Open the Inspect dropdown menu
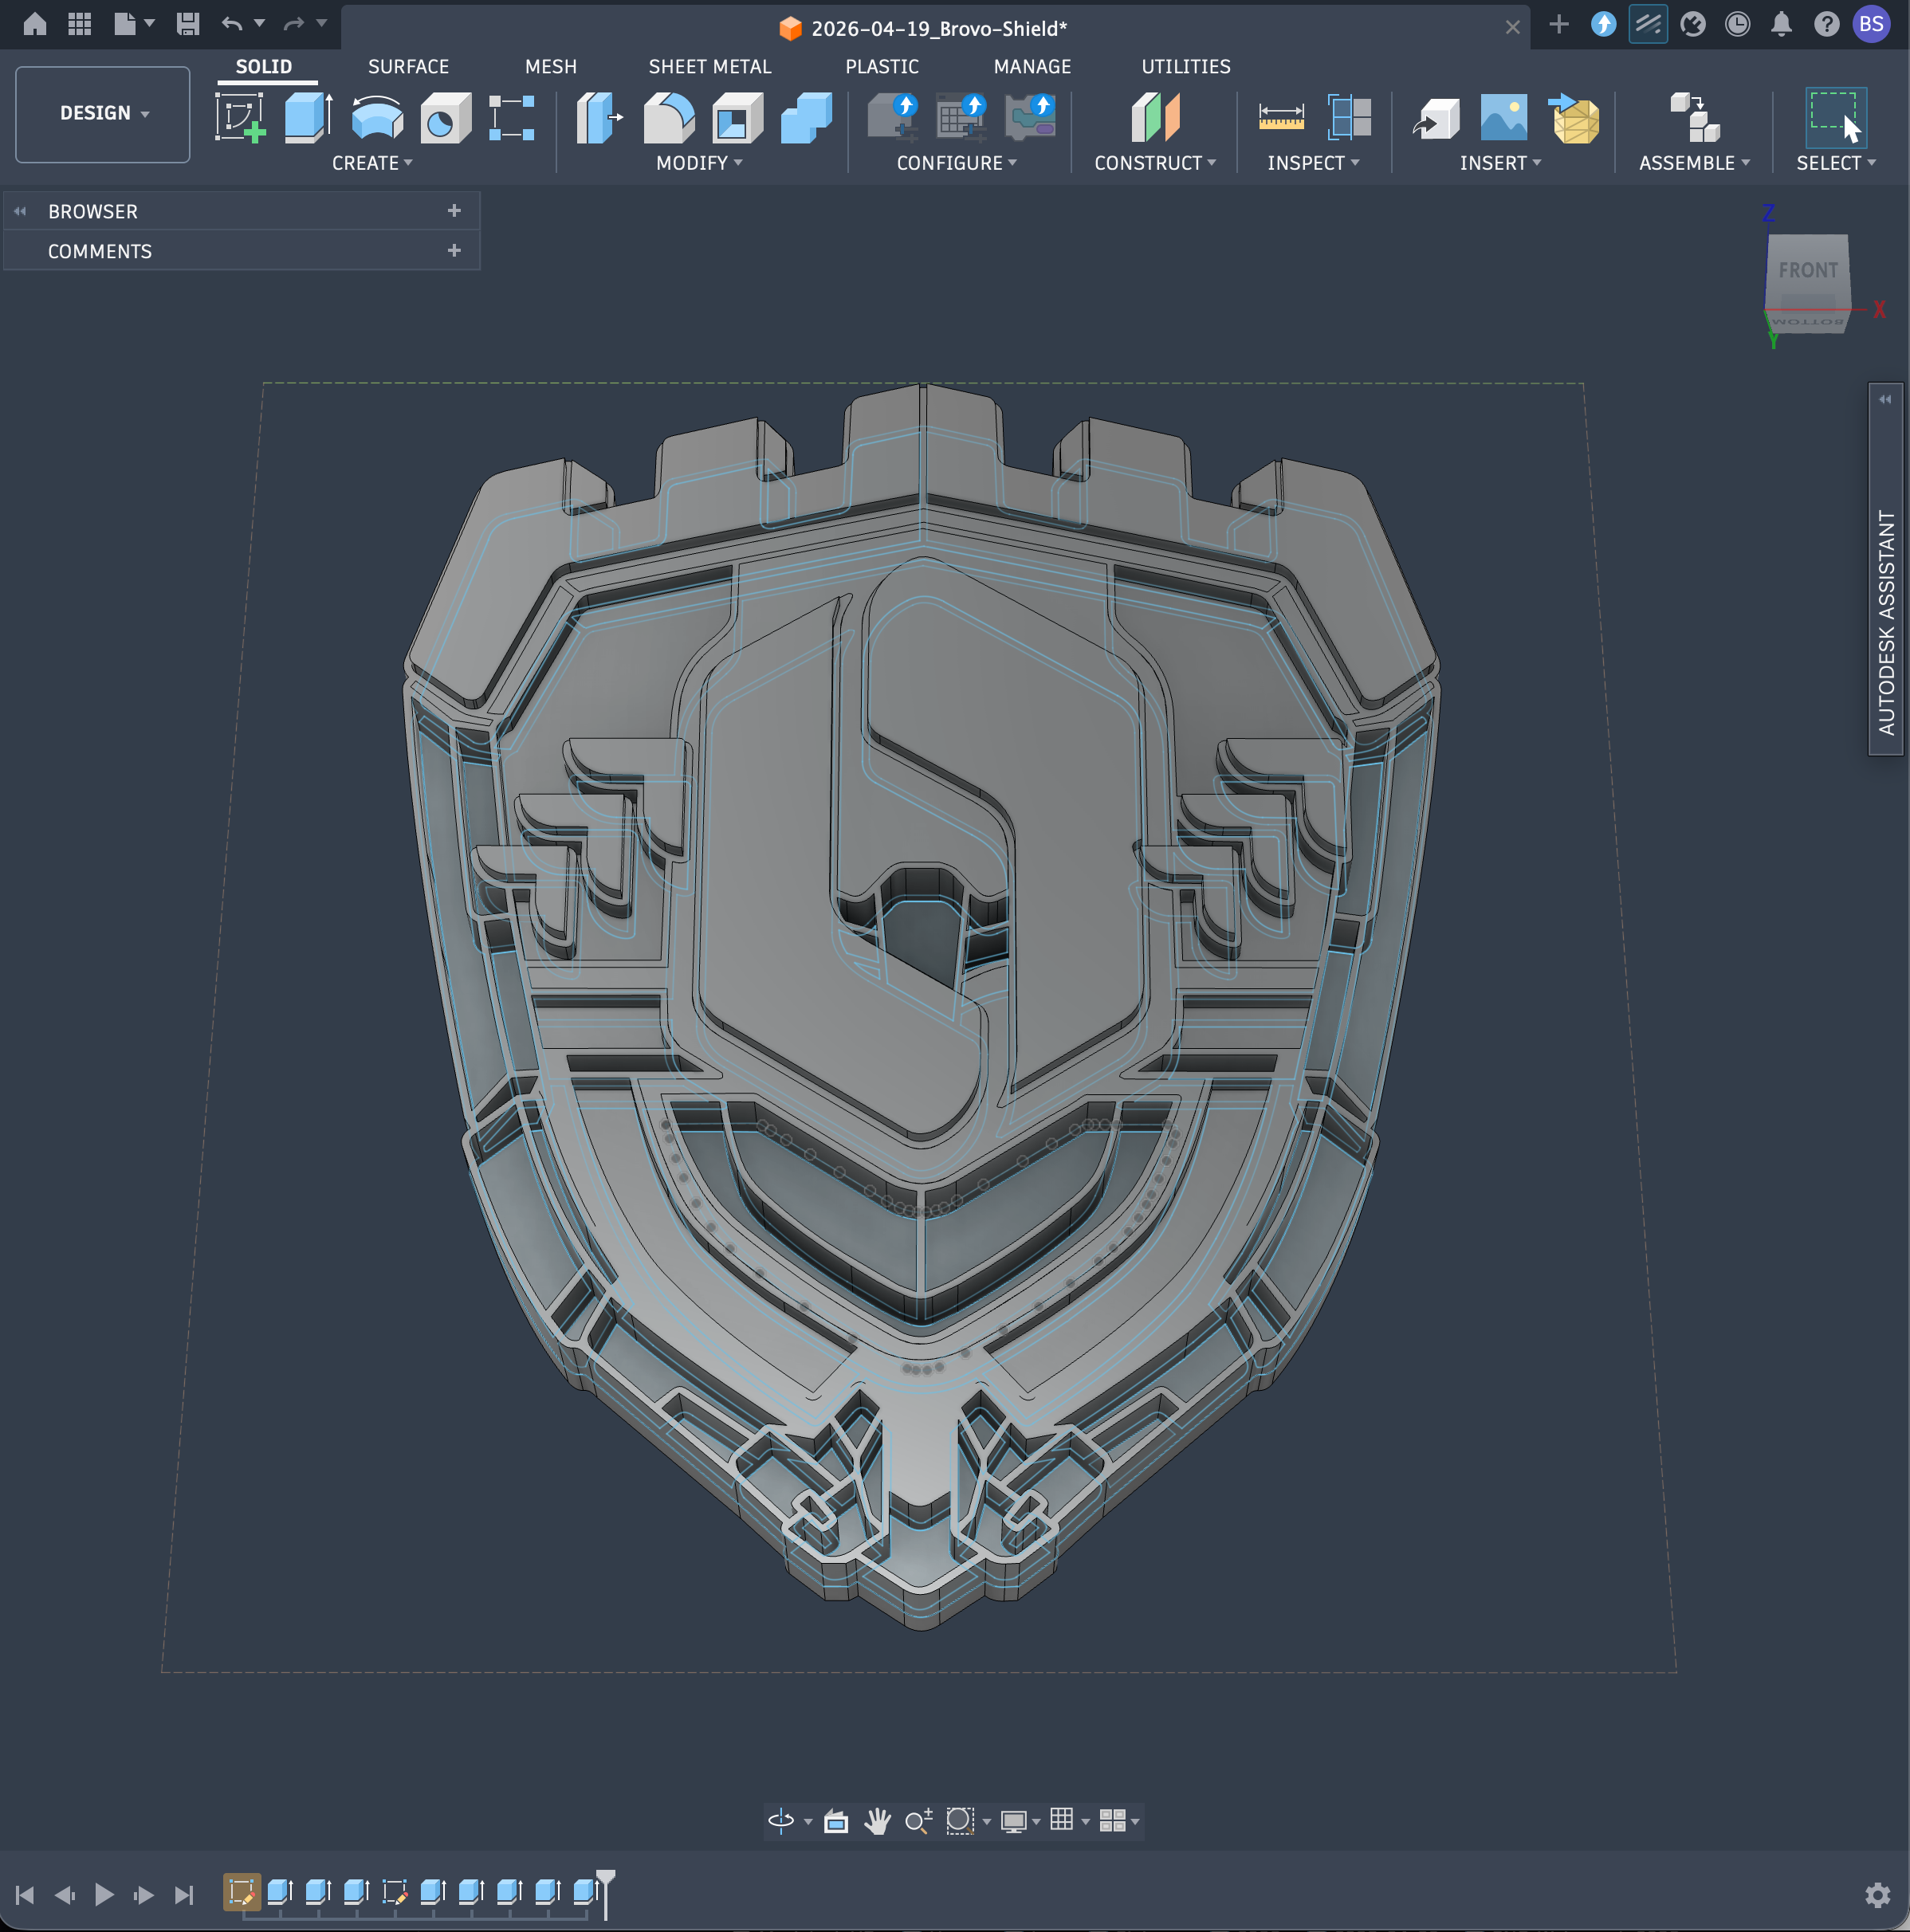This screenshot has width=1910, height=1932. coord(1313,163)
